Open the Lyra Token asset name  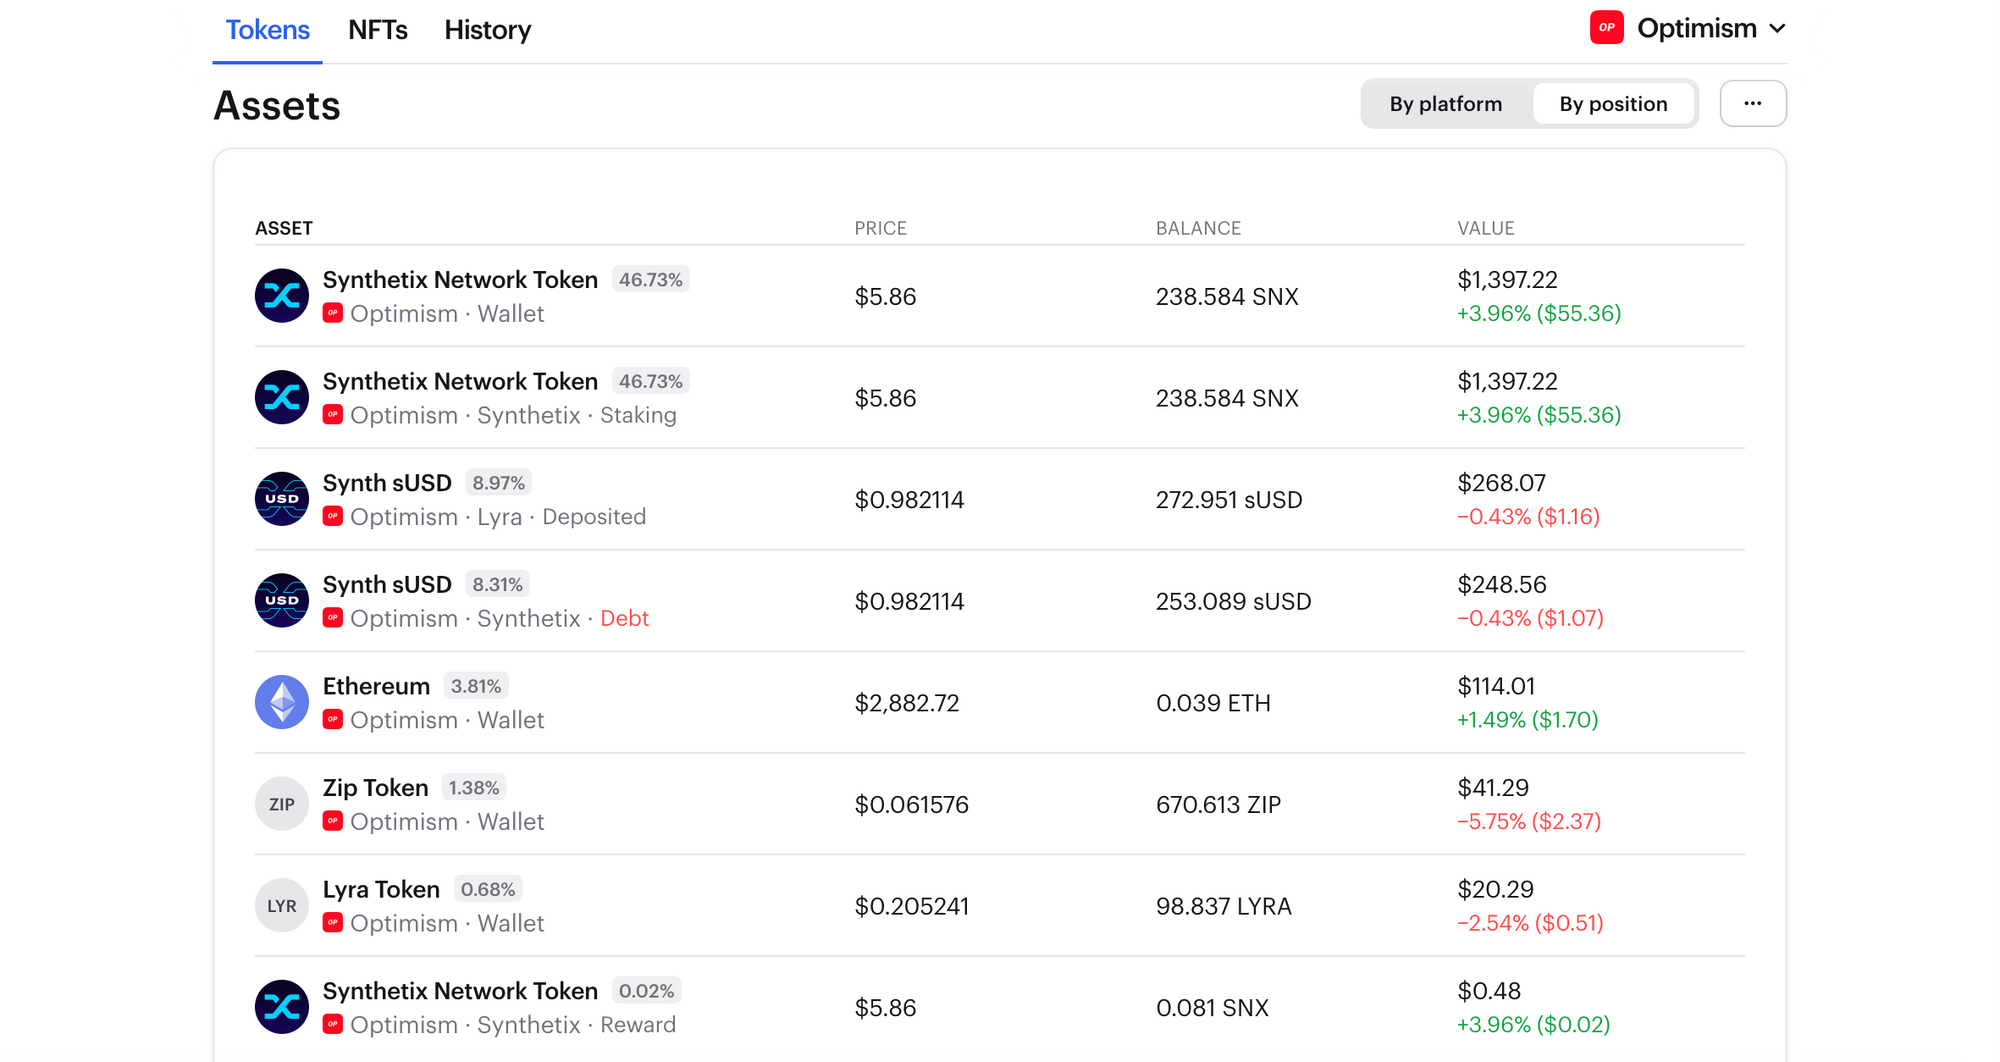pos(381,889)
